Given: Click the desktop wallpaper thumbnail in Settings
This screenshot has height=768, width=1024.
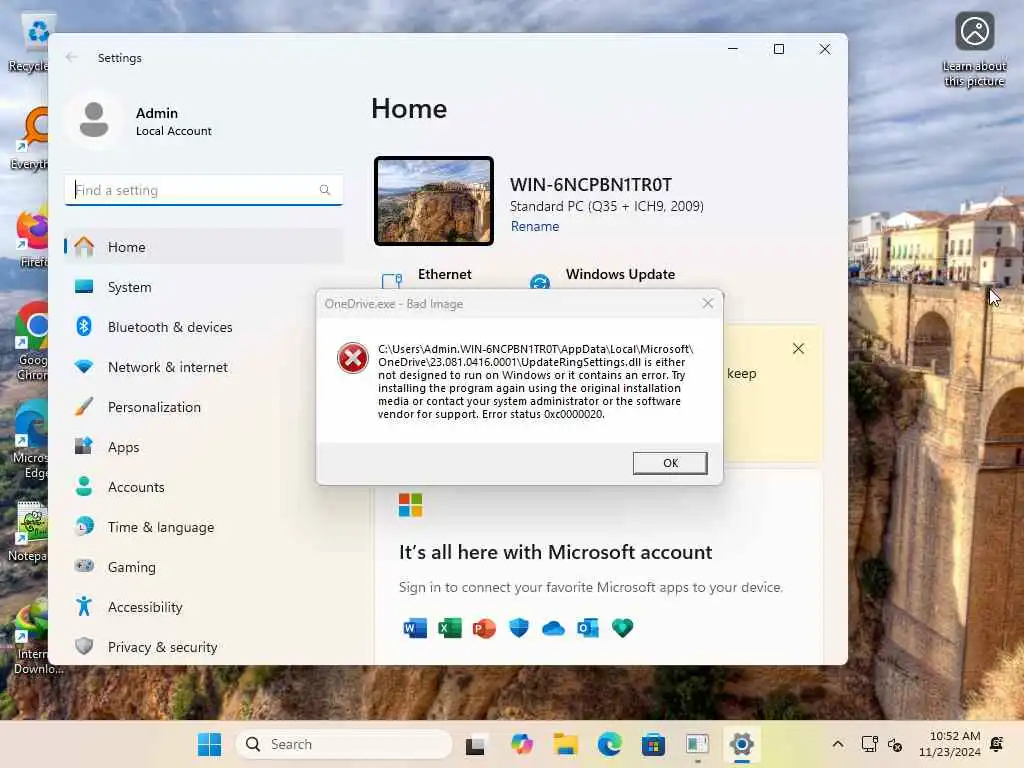Looking at the screenshot, I should point(434,201).
